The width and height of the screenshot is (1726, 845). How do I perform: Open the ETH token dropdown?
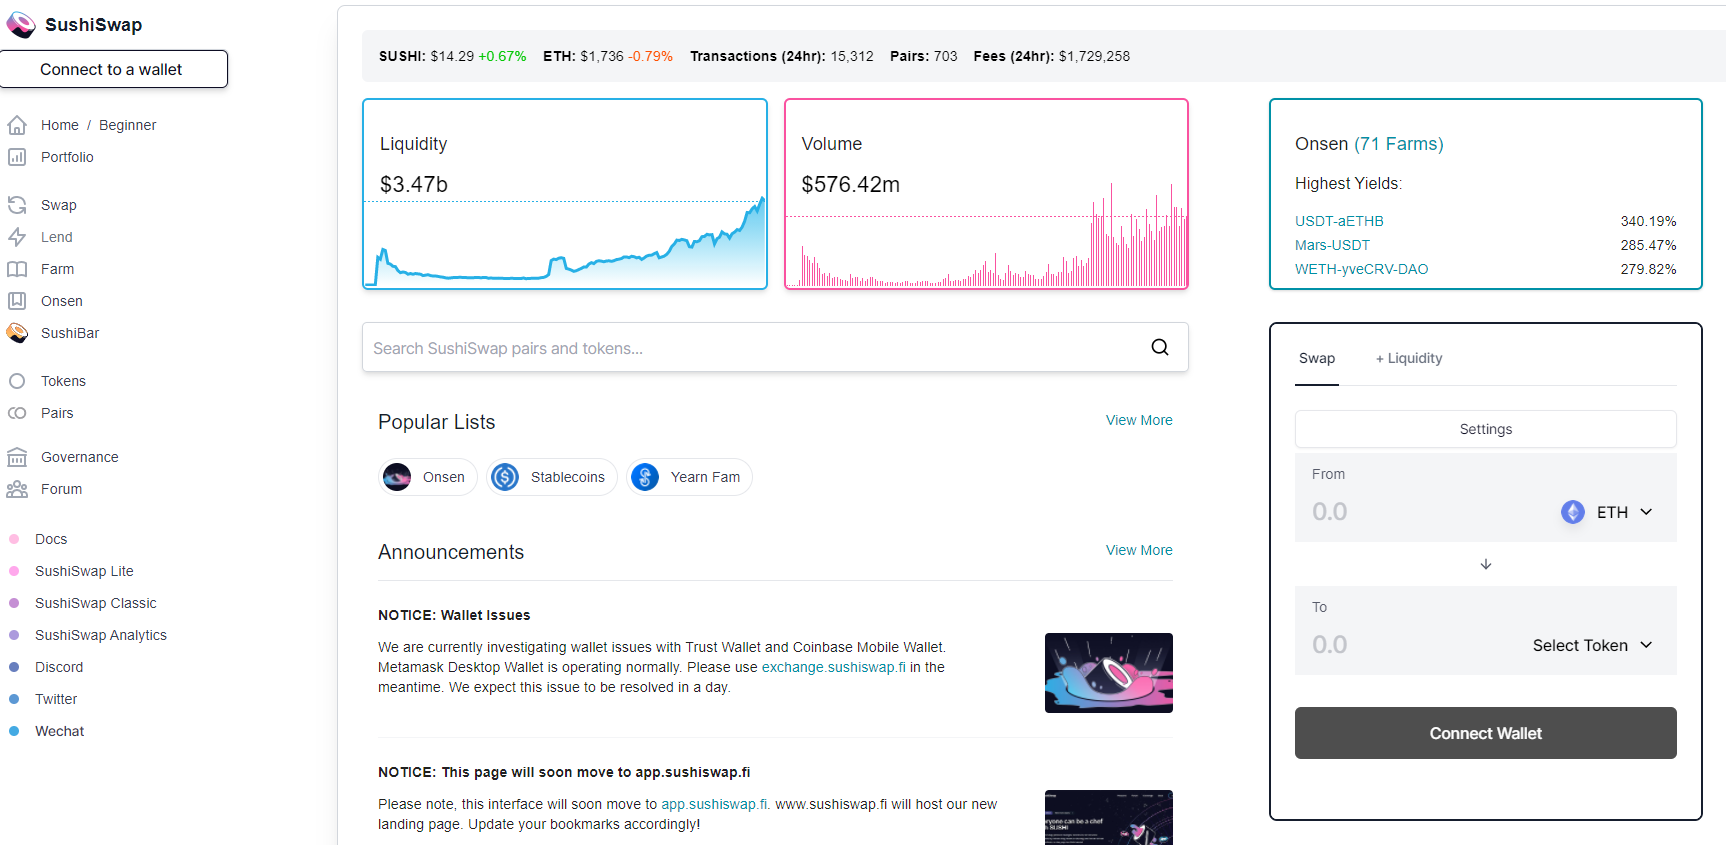tap(1607, 512)
